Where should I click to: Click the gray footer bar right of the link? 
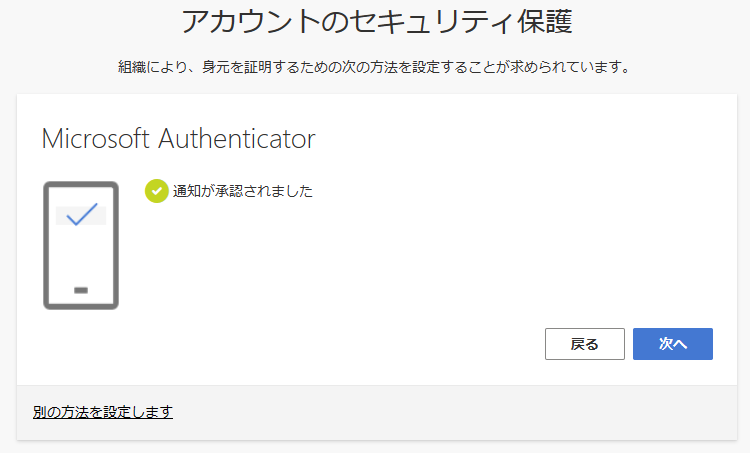[454, 412]
